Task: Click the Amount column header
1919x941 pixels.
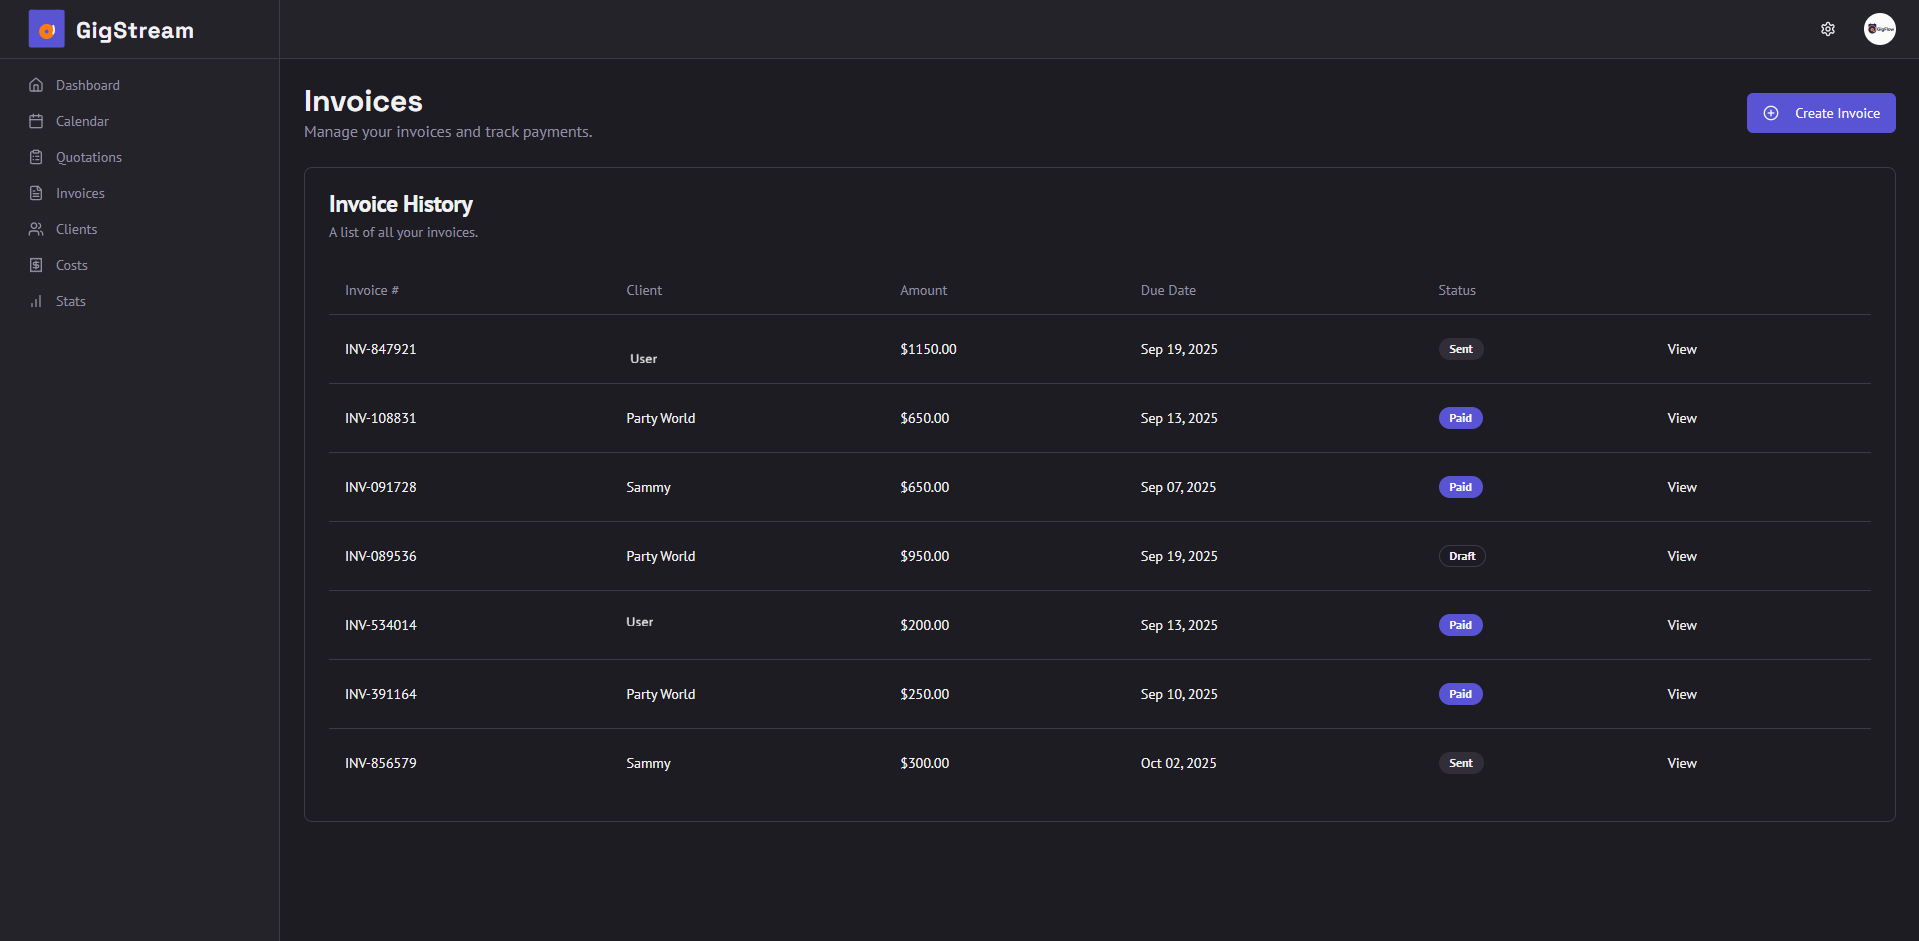Action: [x=922, y=290]
